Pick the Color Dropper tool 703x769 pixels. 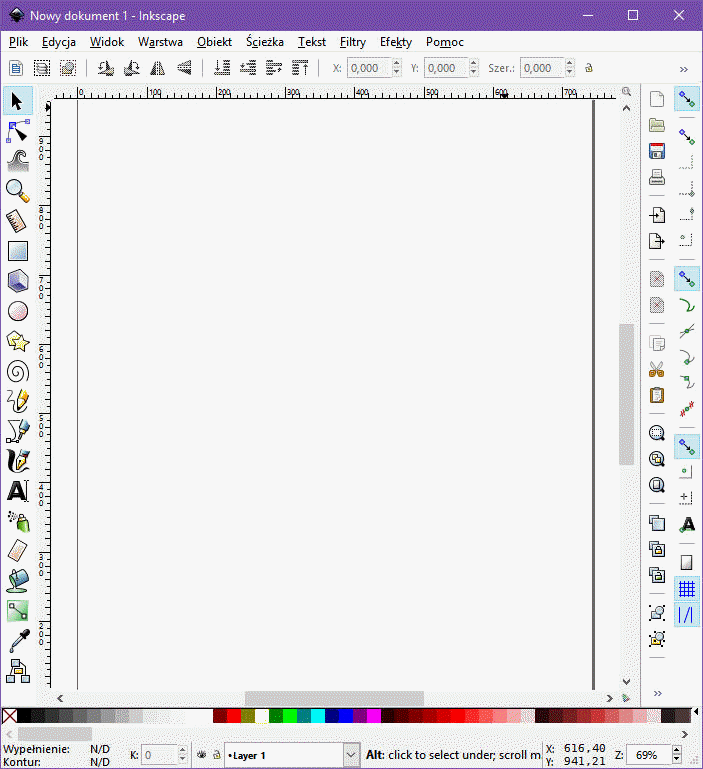[18, 640]
